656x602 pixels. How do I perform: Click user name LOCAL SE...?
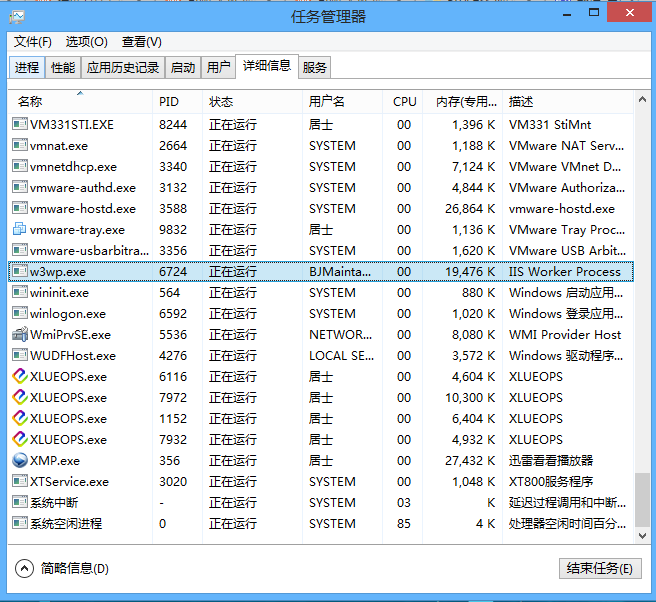341,356
